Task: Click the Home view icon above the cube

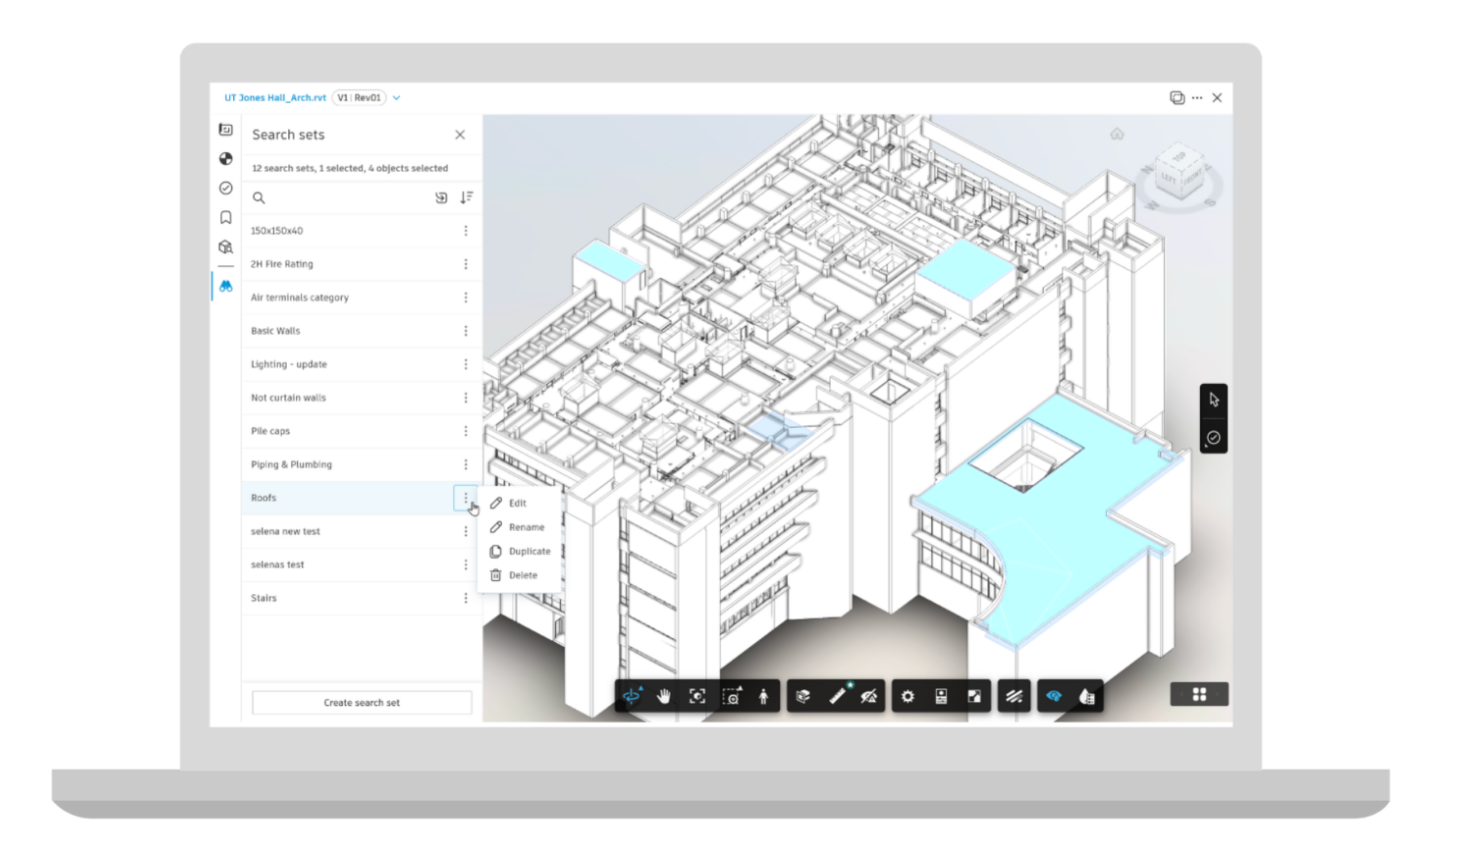Action: point(1117,134)
